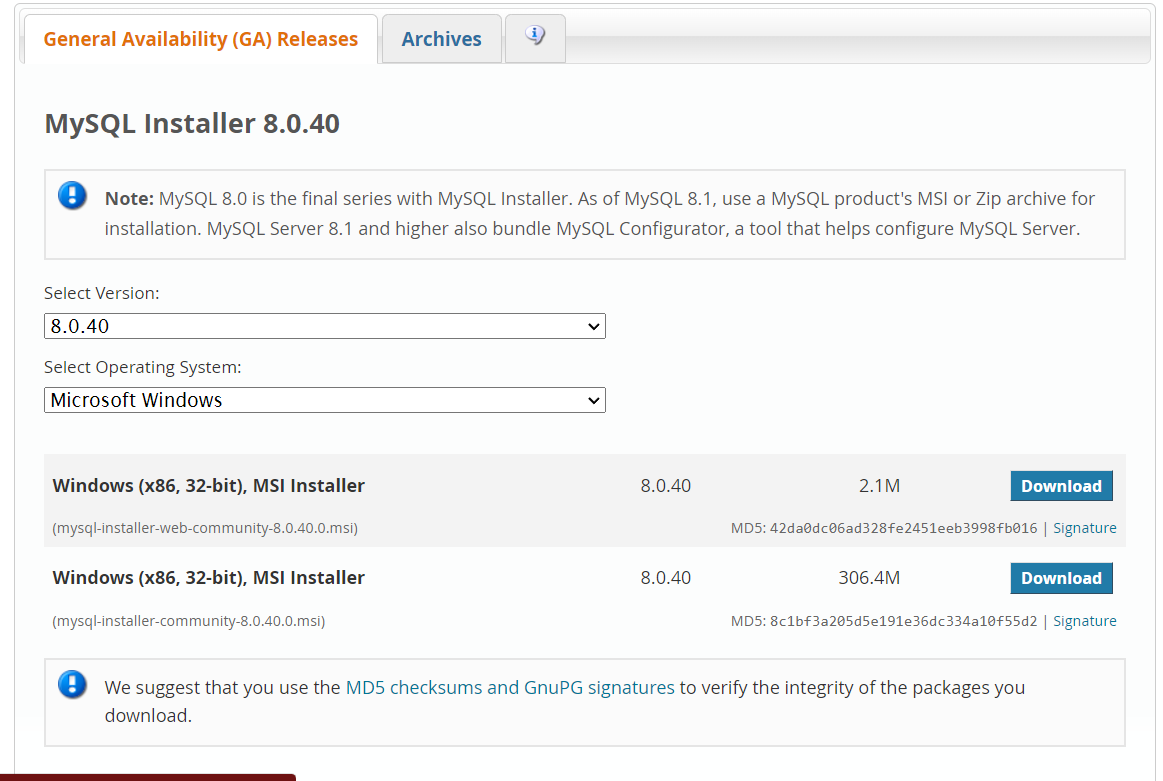Click the dark red footer bar
Viewport: 1163px width, 781px height.
pyautogui.click(x=148, y=777)
